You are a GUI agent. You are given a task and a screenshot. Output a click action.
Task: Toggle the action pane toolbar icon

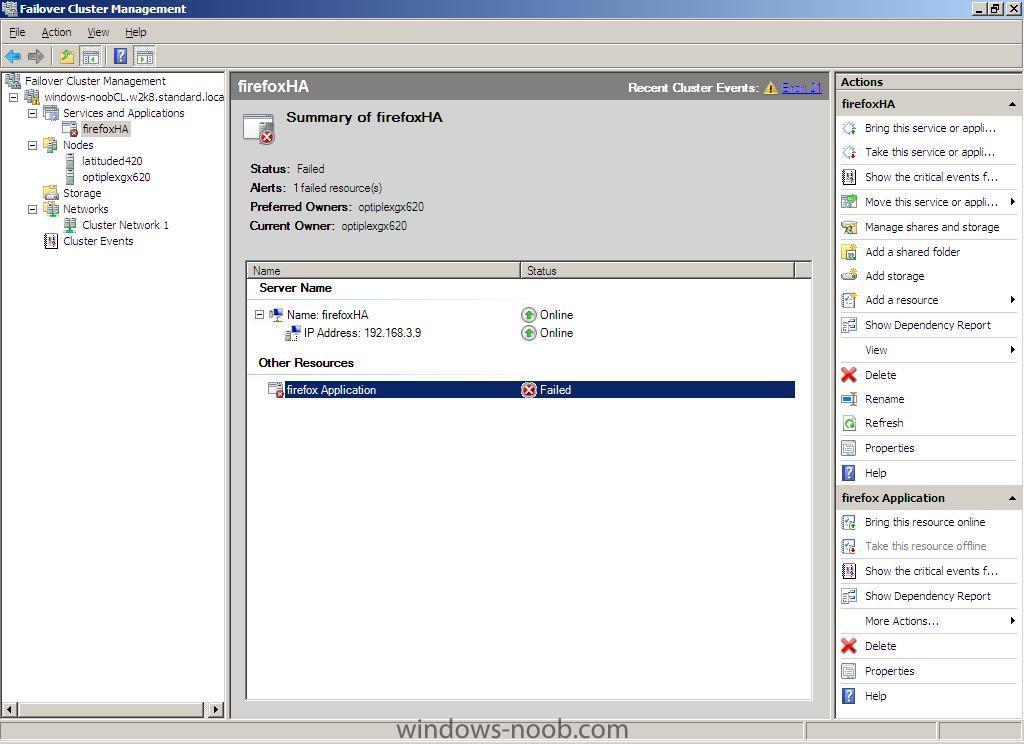[144, 56]
